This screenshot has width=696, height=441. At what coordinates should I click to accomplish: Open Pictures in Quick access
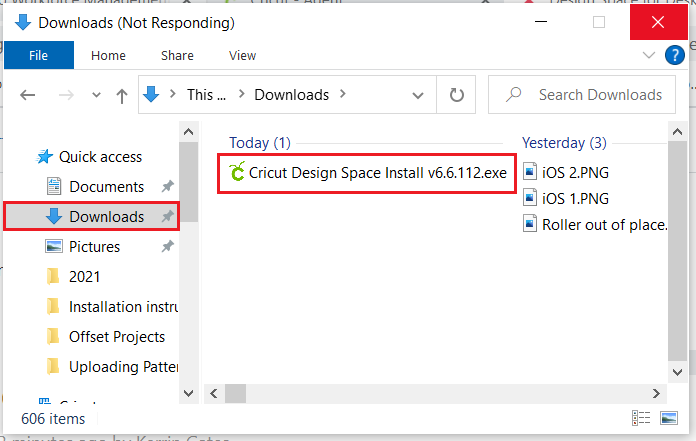94,247
